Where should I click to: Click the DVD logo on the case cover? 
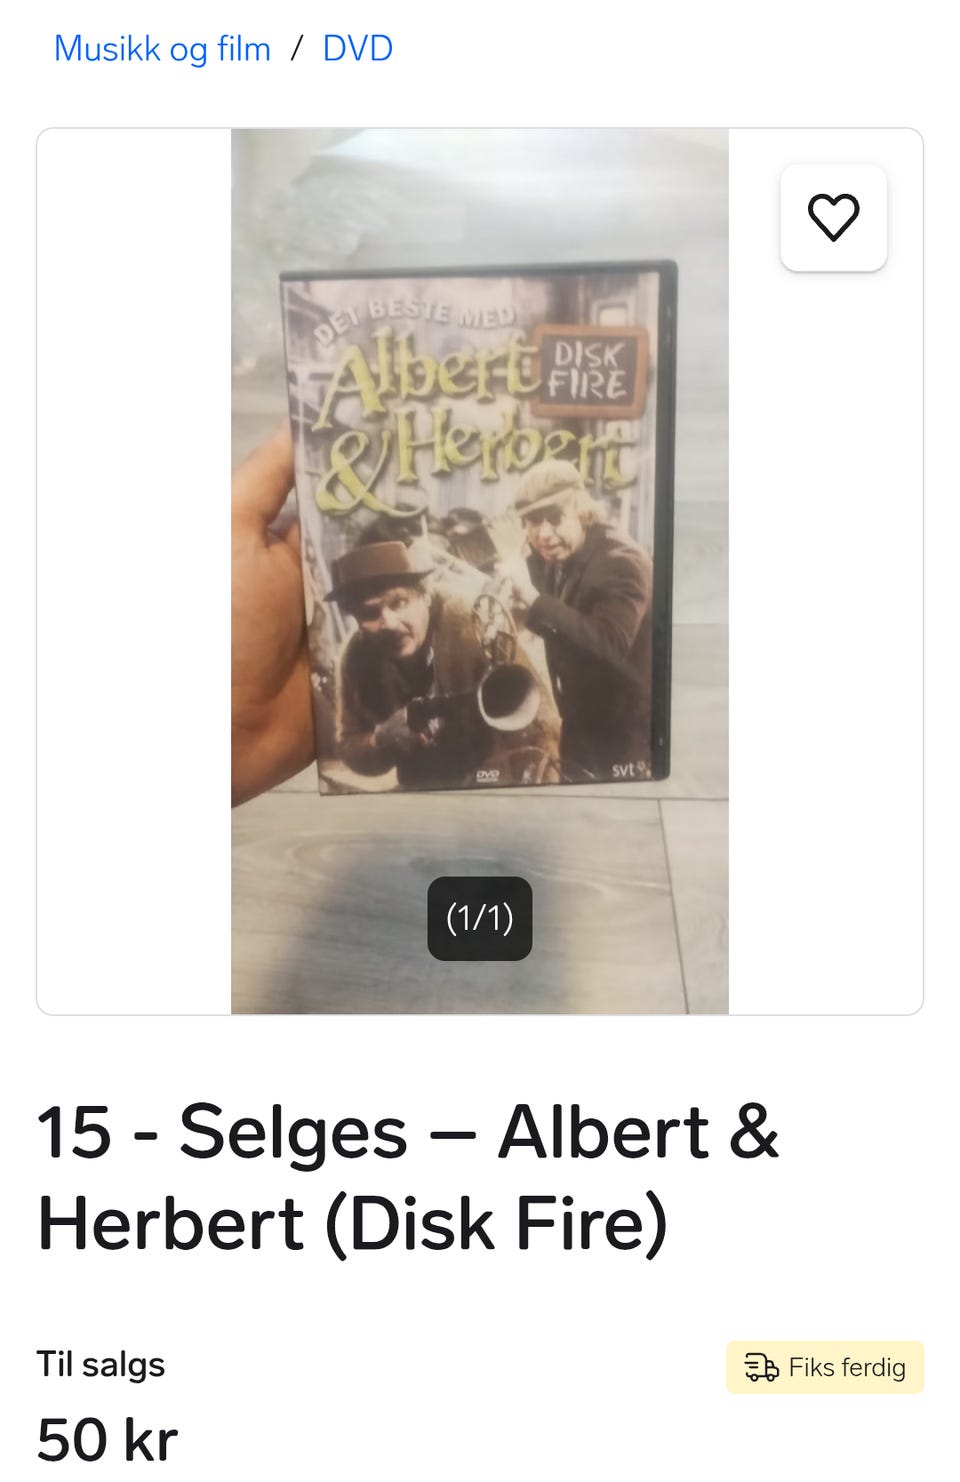(487, 775)
